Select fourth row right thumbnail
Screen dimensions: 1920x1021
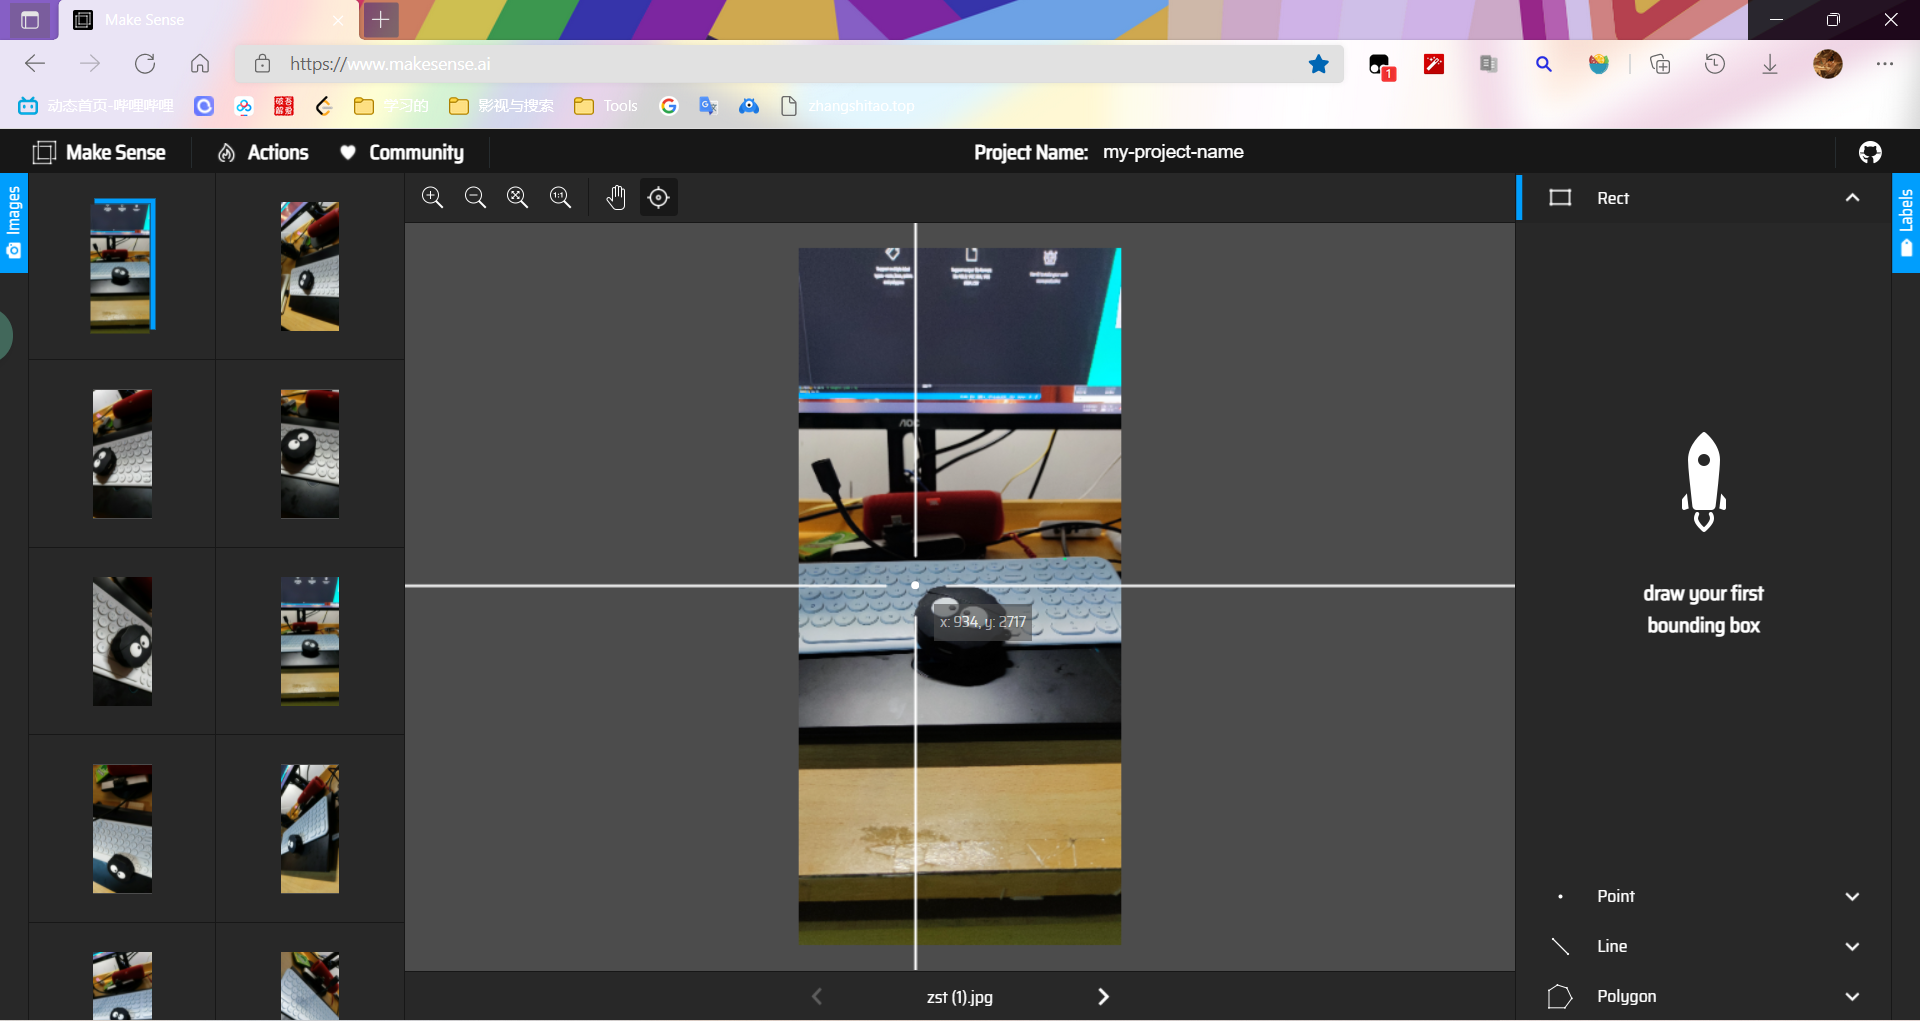tap(310, 829)
